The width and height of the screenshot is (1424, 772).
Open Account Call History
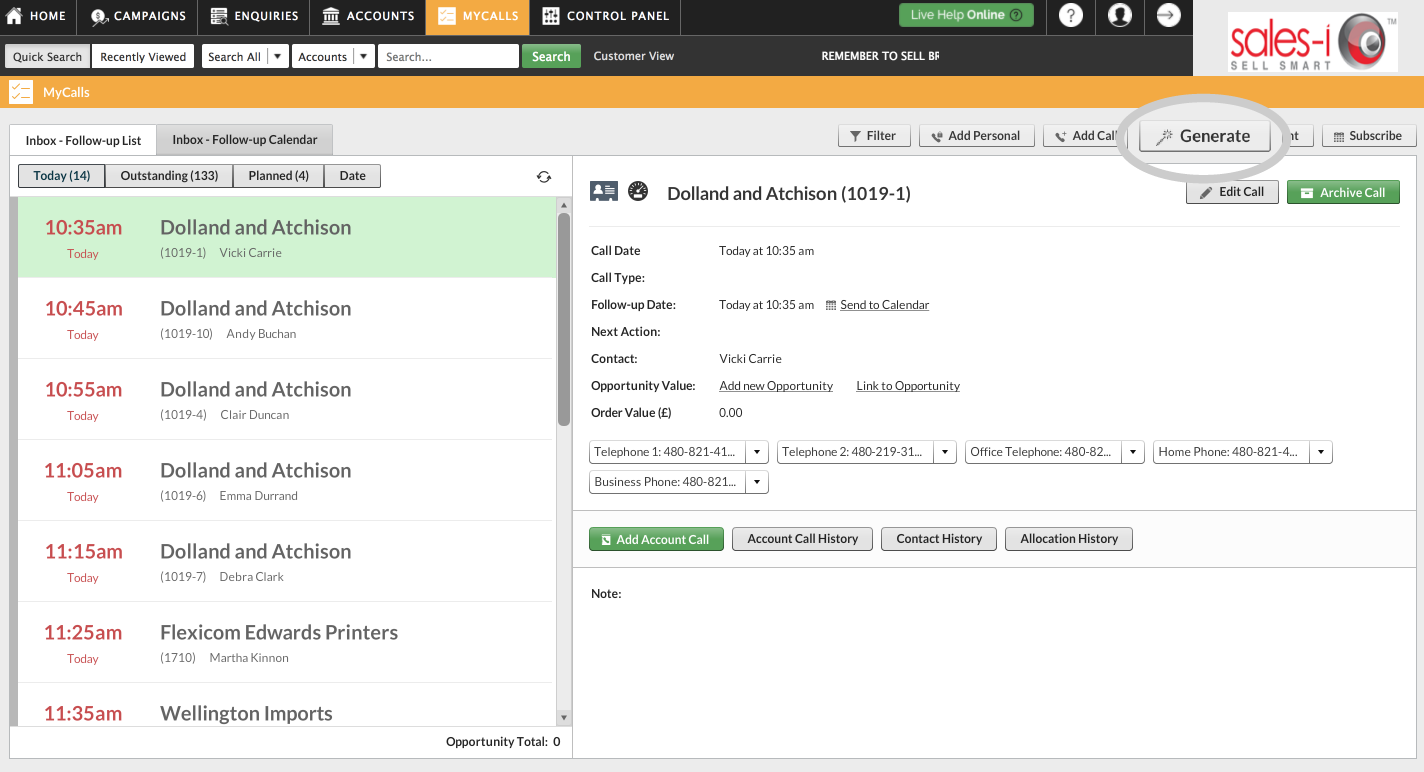(802, 539)
